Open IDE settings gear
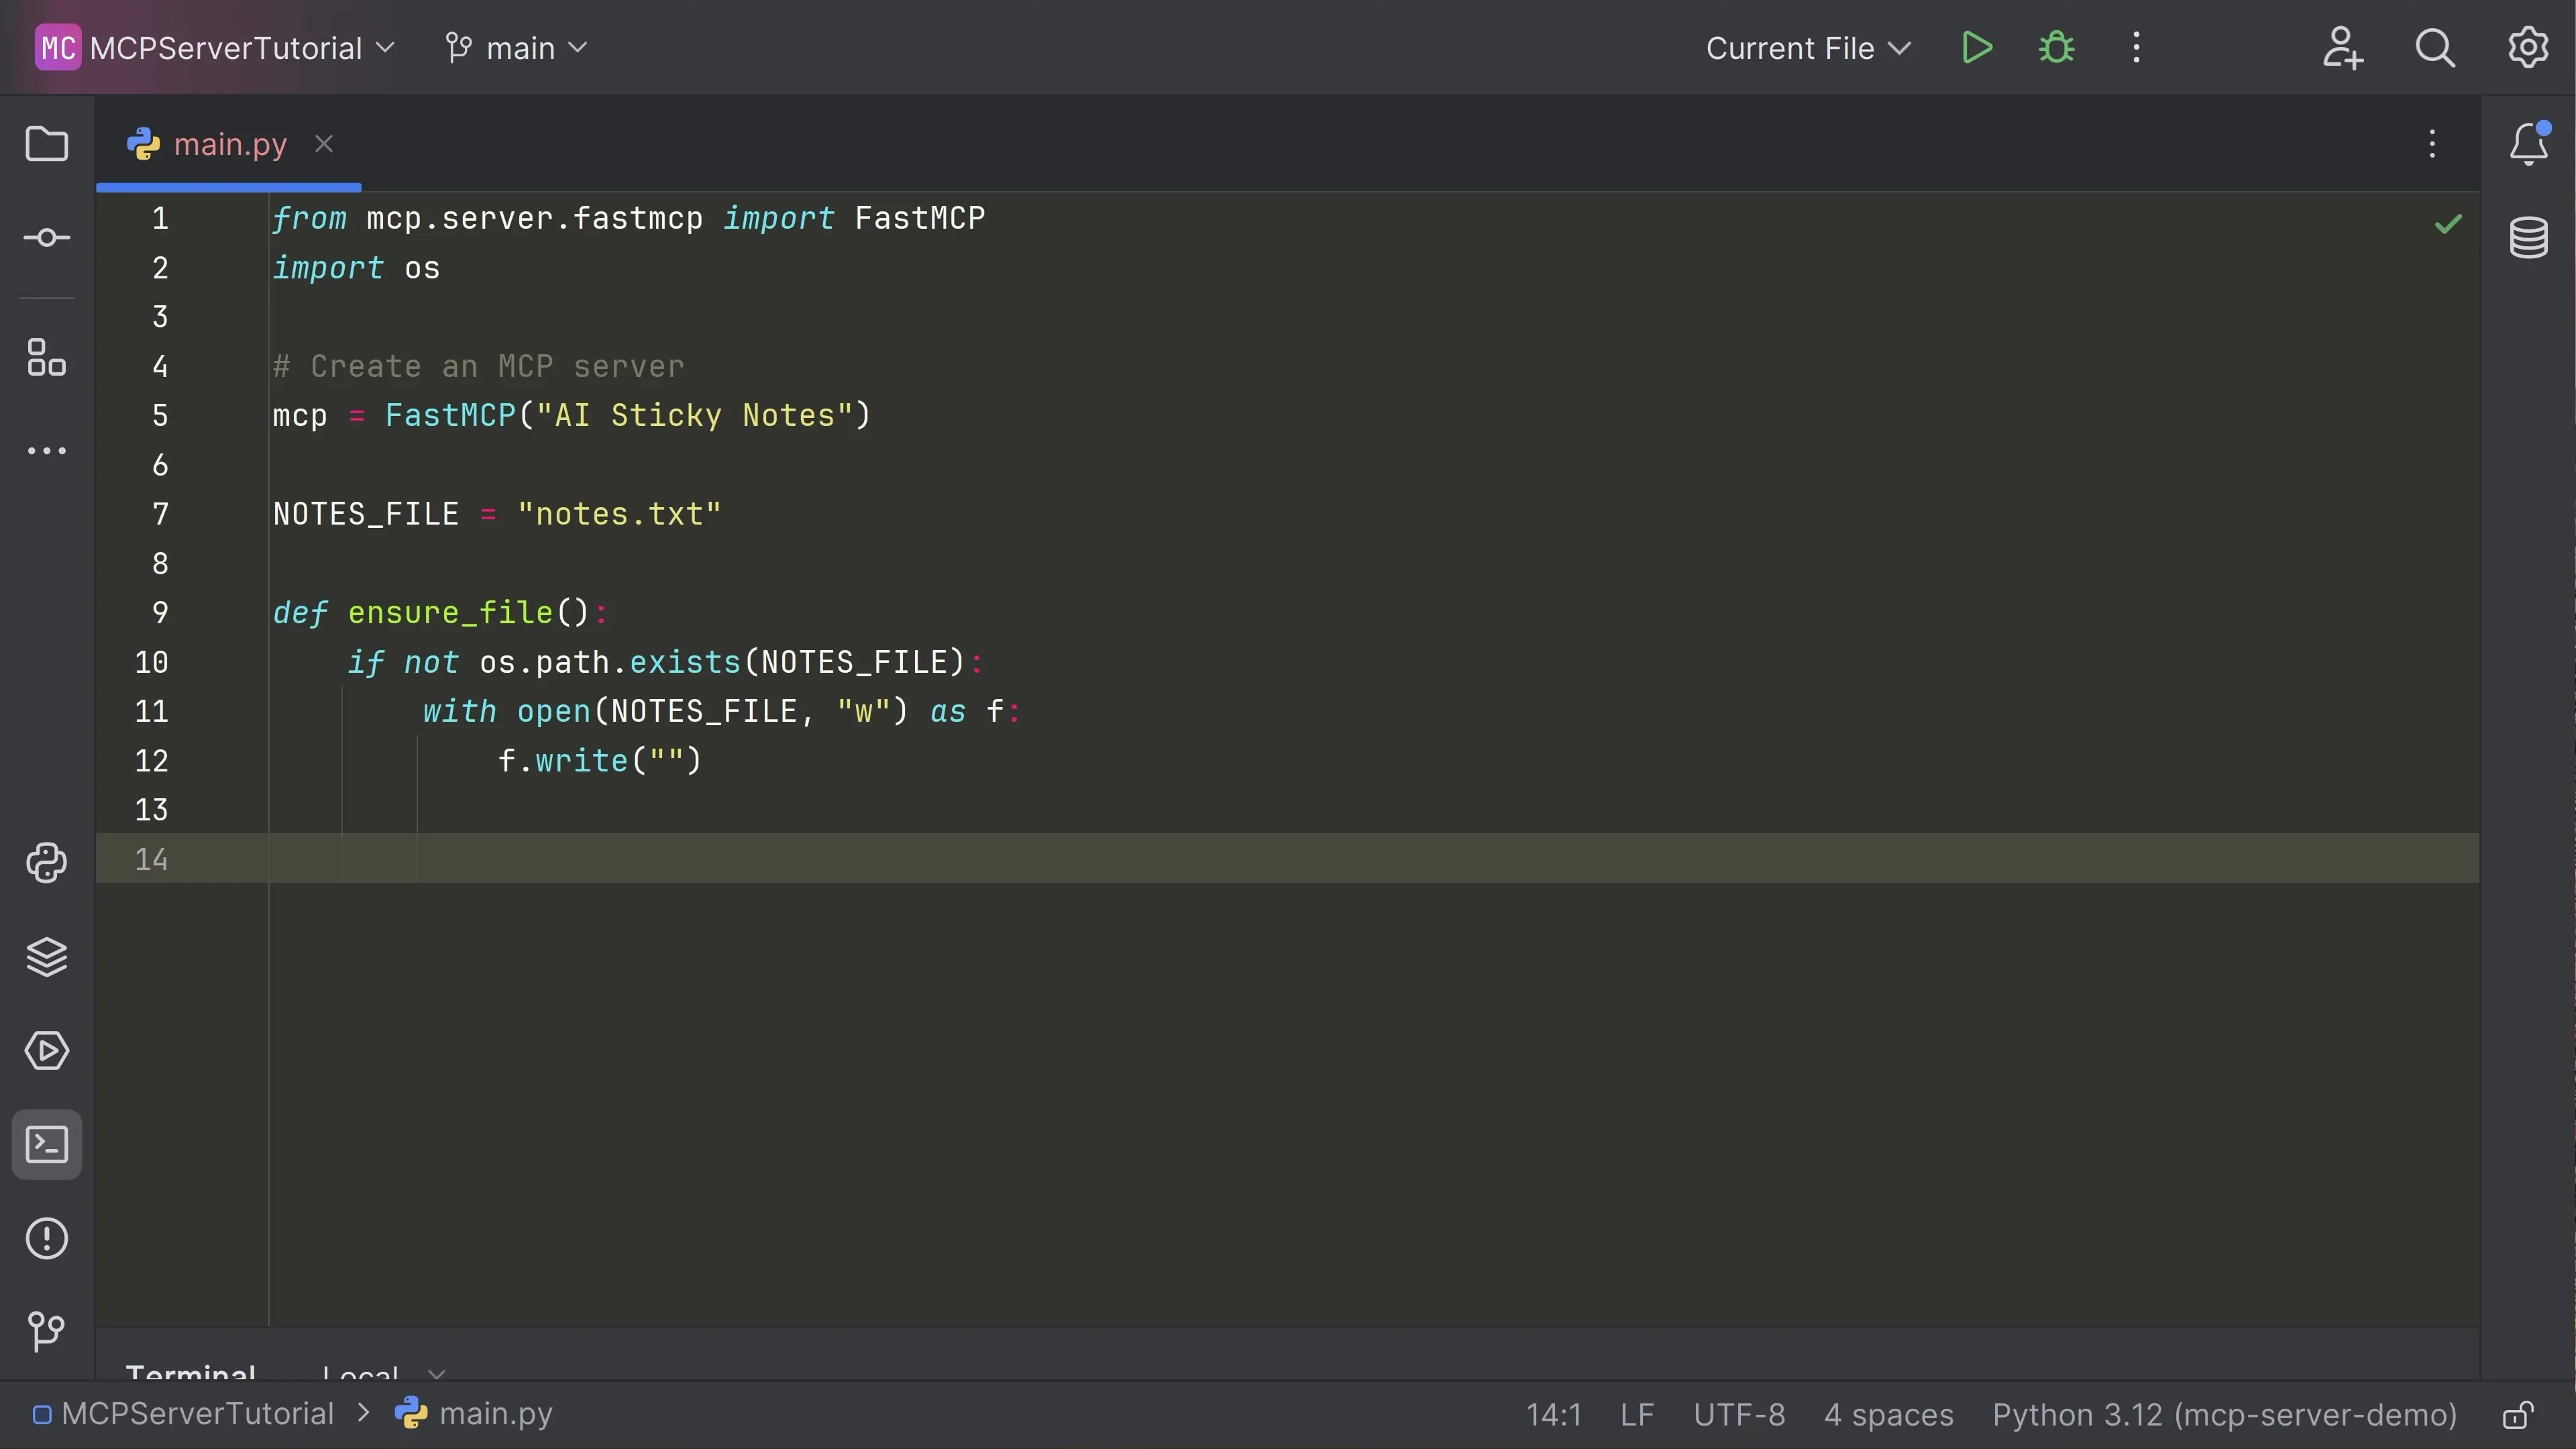The height and width of the screenshot is (1449, 2576). tap(2528, 48)
